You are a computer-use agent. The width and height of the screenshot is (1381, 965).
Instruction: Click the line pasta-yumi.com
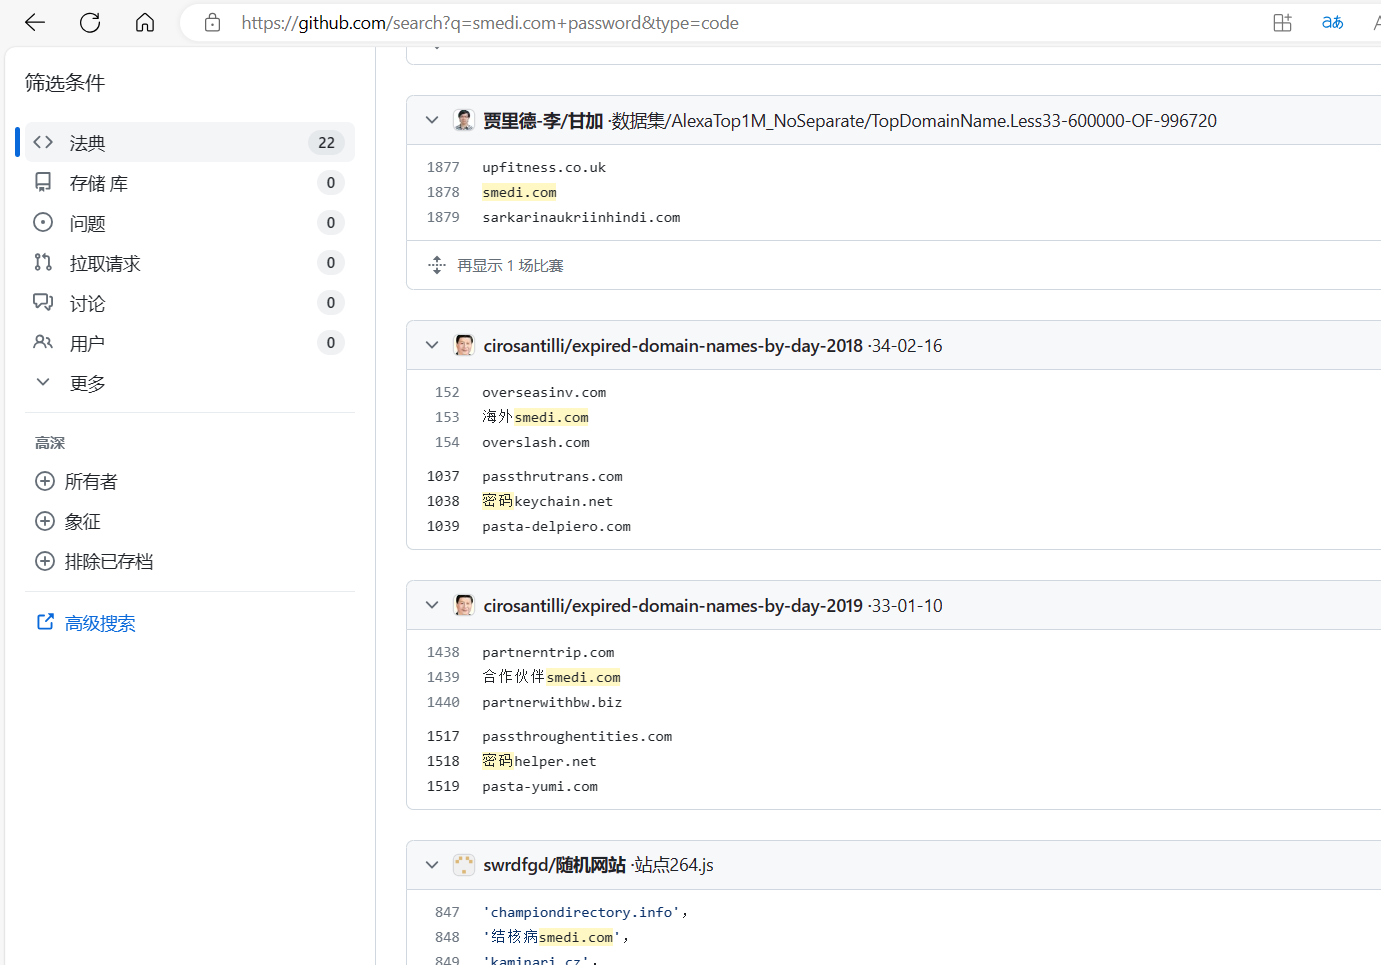(540, 786)
